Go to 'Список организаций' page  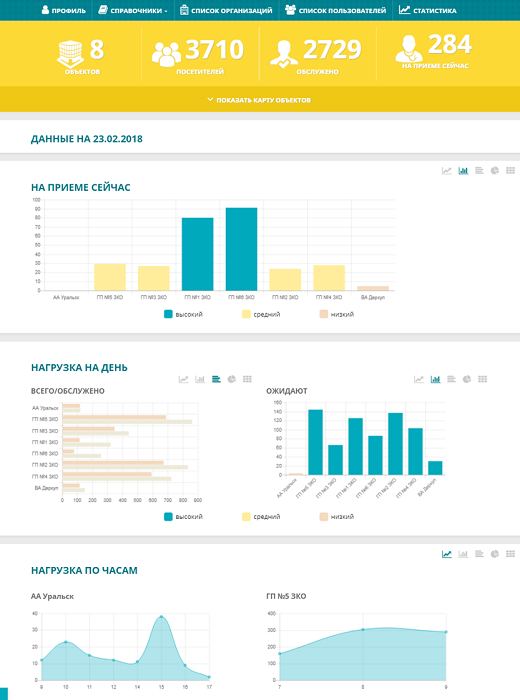pyautogui.click(x=226, y=10)
